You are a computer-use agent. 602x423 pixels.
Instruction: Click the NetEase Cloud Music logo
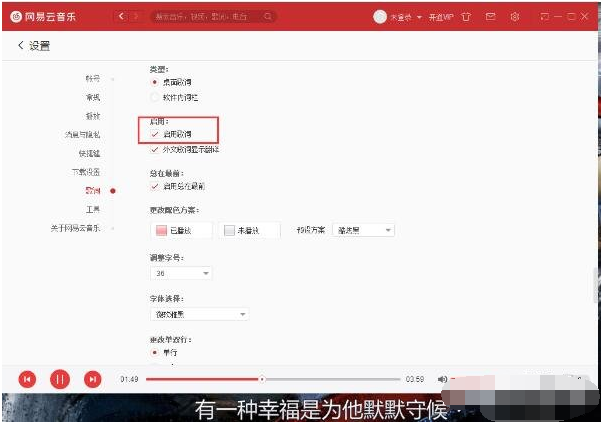tap(43, 17)
